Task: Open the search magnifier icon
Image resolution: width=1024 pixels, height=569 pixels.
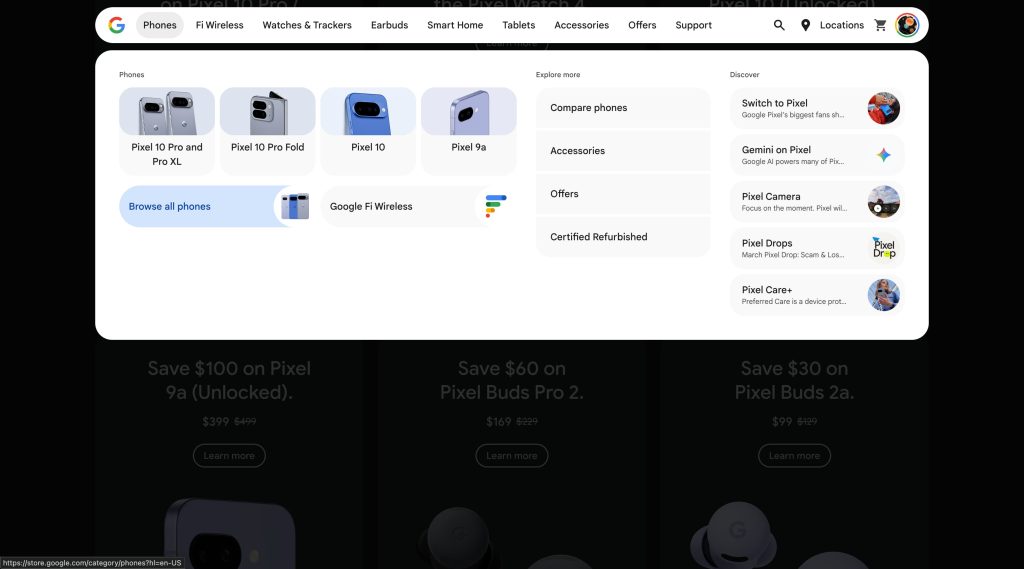Action: (x=779, y=25)
